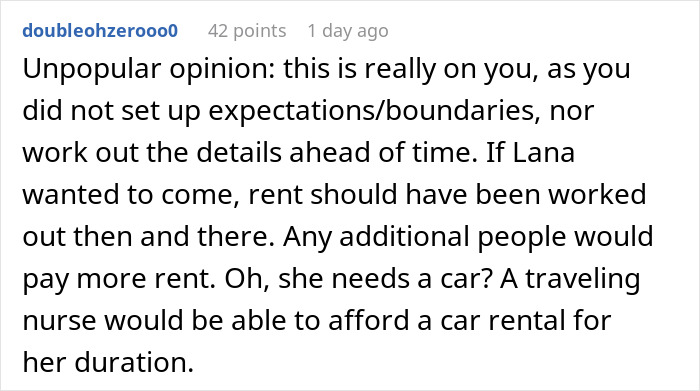Click the phrase A traveling

point(570,279)
